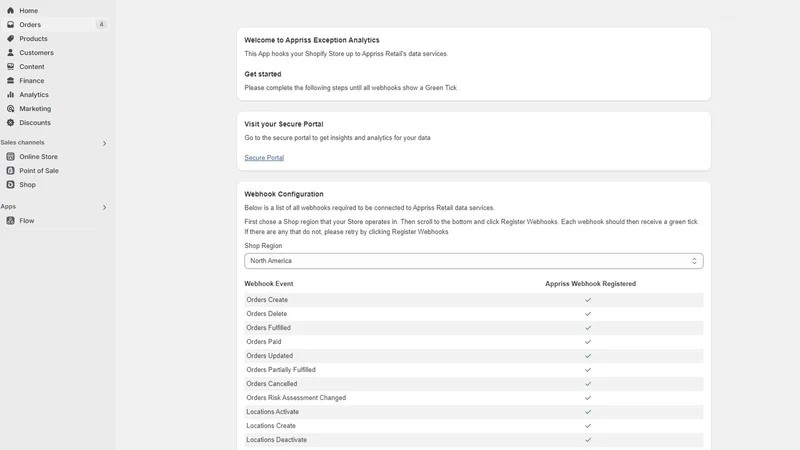Click the Content icon in sidebar
800x450 pixels.
10,66
